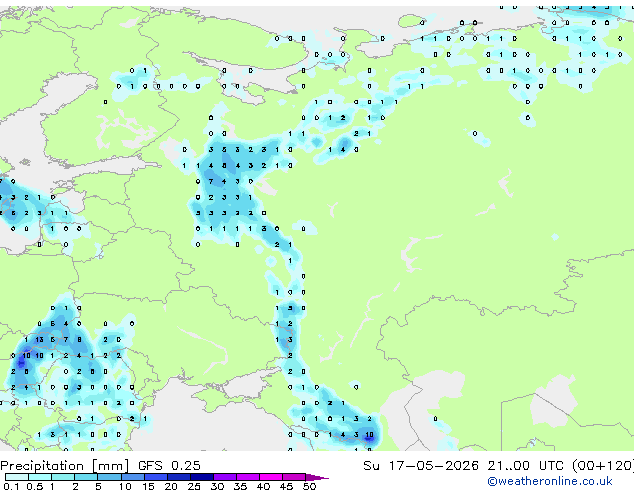Click the legend scale label '25'
The image size is (634, 490).
click(194, 486)
